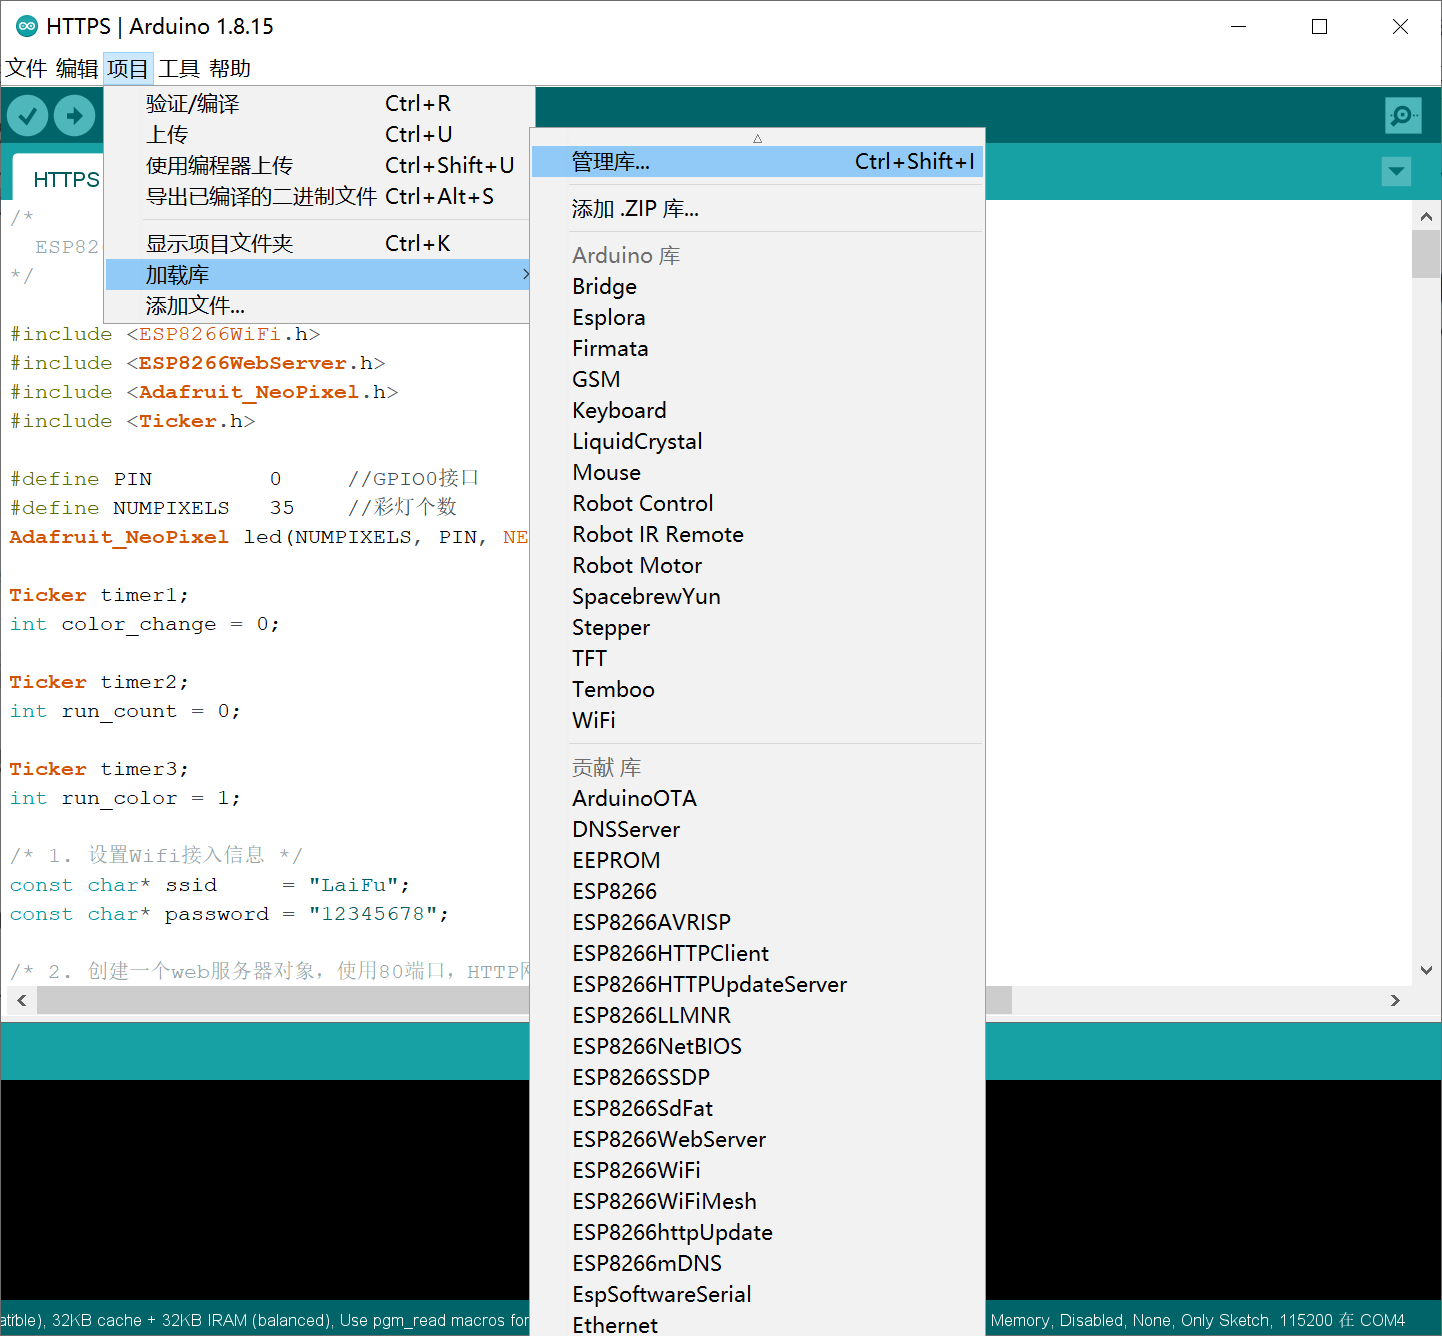
Task: Click the Upload arrow icon
Action: pyautogui.click(x=75, y=115)
